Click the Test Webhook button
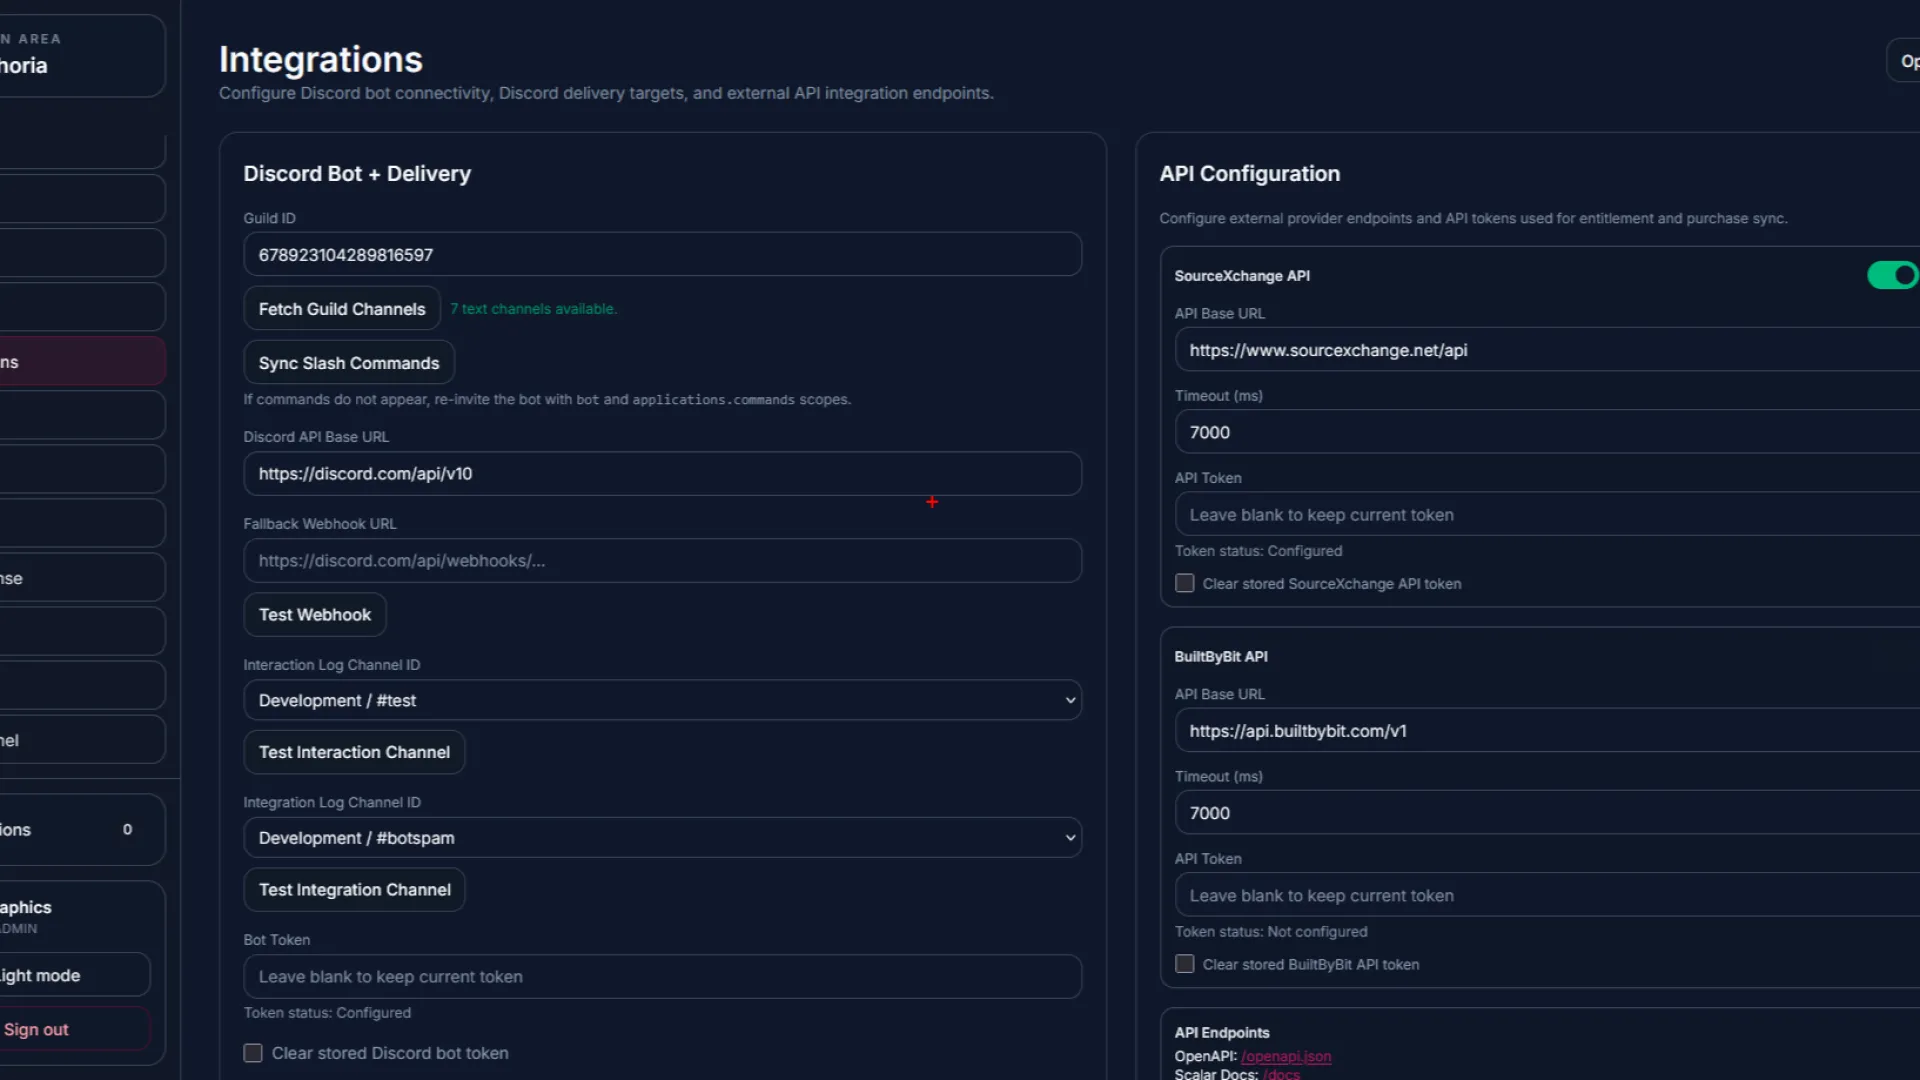 pyautogui.click(x=315, y=615)
